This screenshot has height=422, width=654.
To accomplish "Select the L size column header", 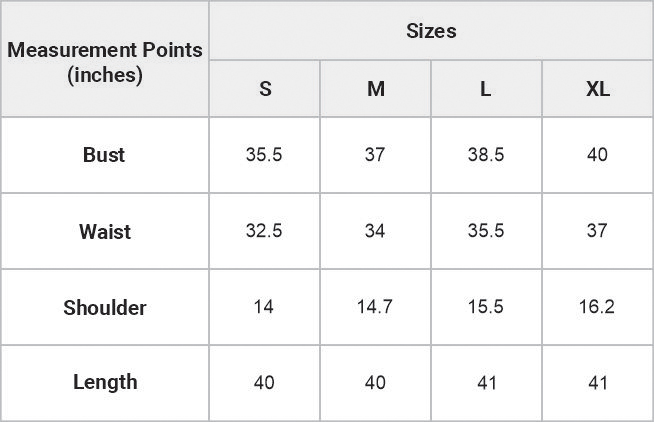I will pyautogui.click(x=486, y=88).
